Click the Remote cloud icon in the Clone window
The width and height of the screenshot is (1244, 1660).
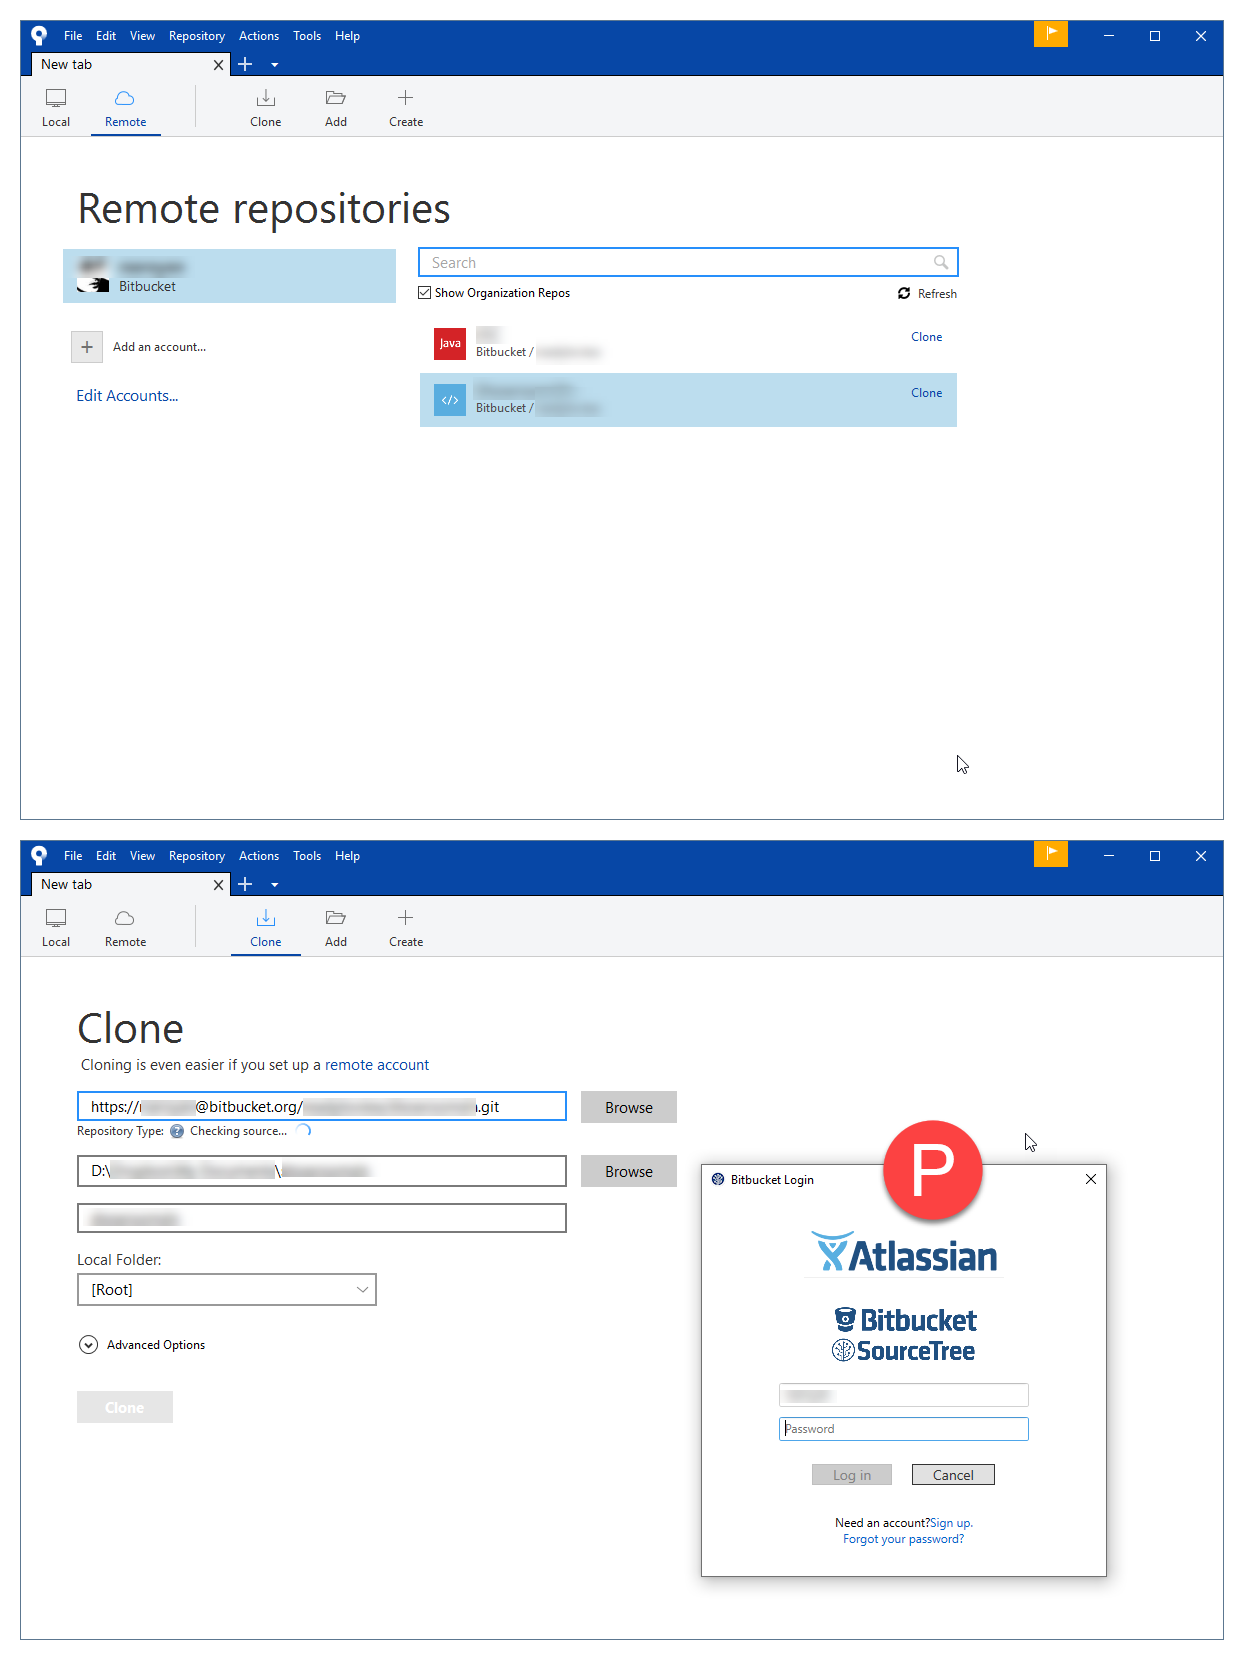click(x=125, y=919)
